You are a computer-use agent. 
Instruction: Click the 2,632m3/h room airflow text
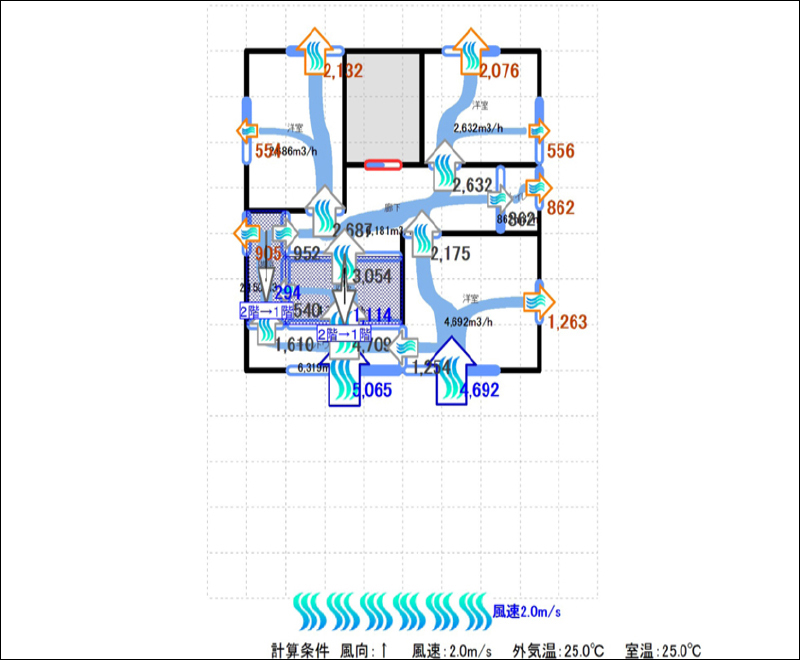click(x=478, y=128)
